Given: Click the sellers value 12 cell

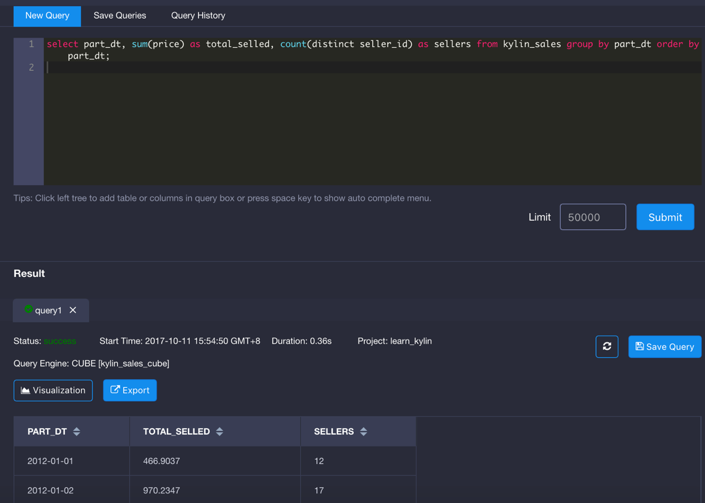Looking at the screenshot, I should (x=319, y=461).
